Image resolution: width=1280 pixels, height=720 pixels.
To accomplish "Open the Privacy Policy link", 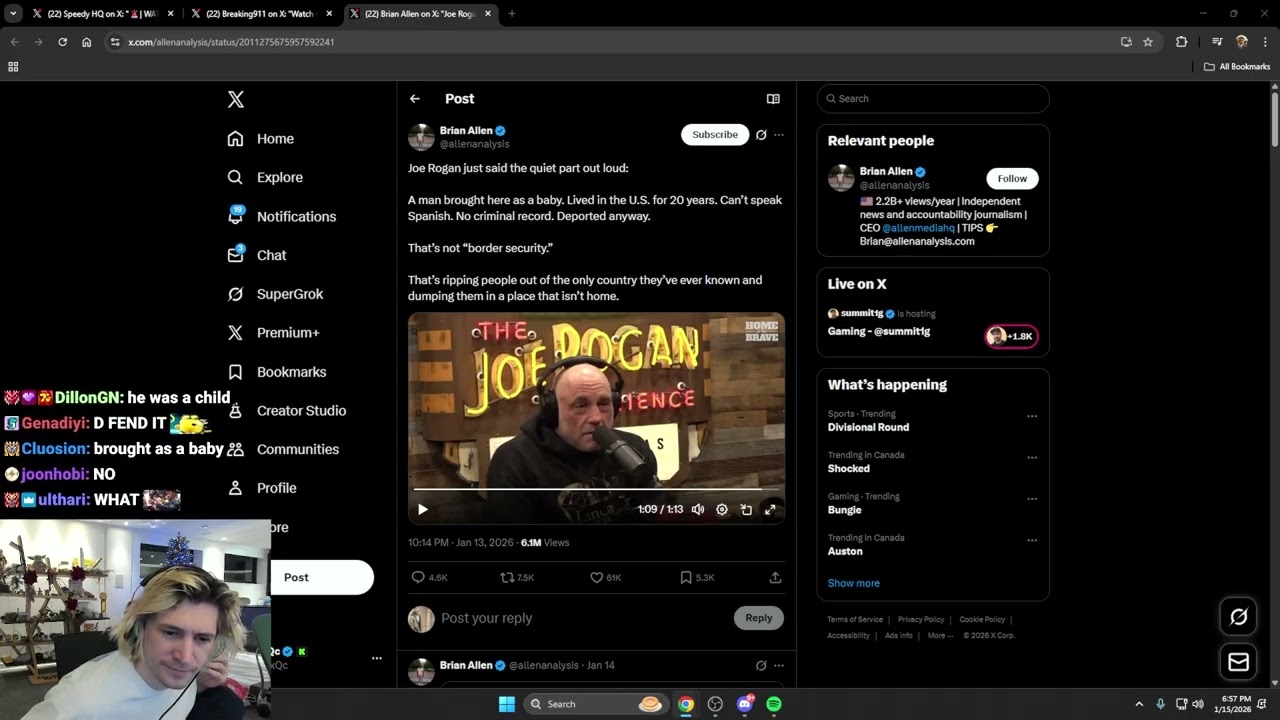I will point(921,619).
